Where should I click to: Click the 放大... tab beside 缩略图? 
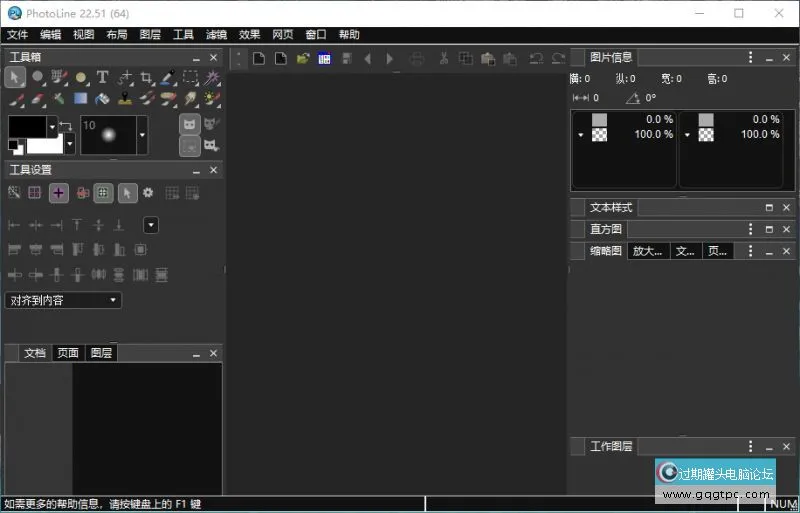[x=647, y=251]
